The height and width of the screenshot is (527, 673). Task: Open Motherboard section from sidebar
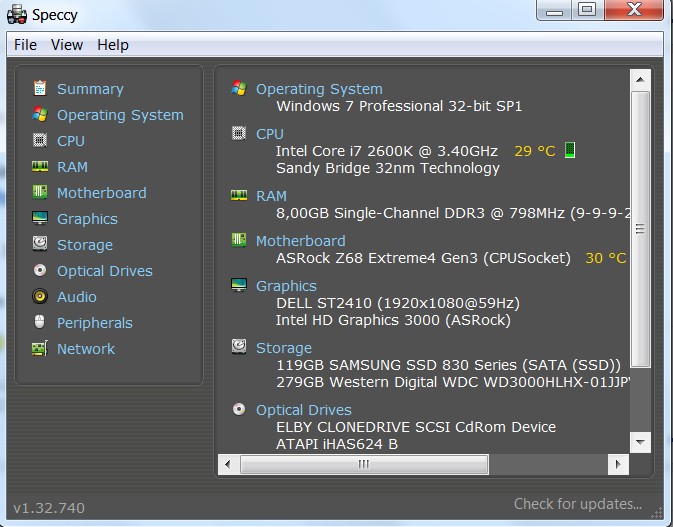[102, 193]
